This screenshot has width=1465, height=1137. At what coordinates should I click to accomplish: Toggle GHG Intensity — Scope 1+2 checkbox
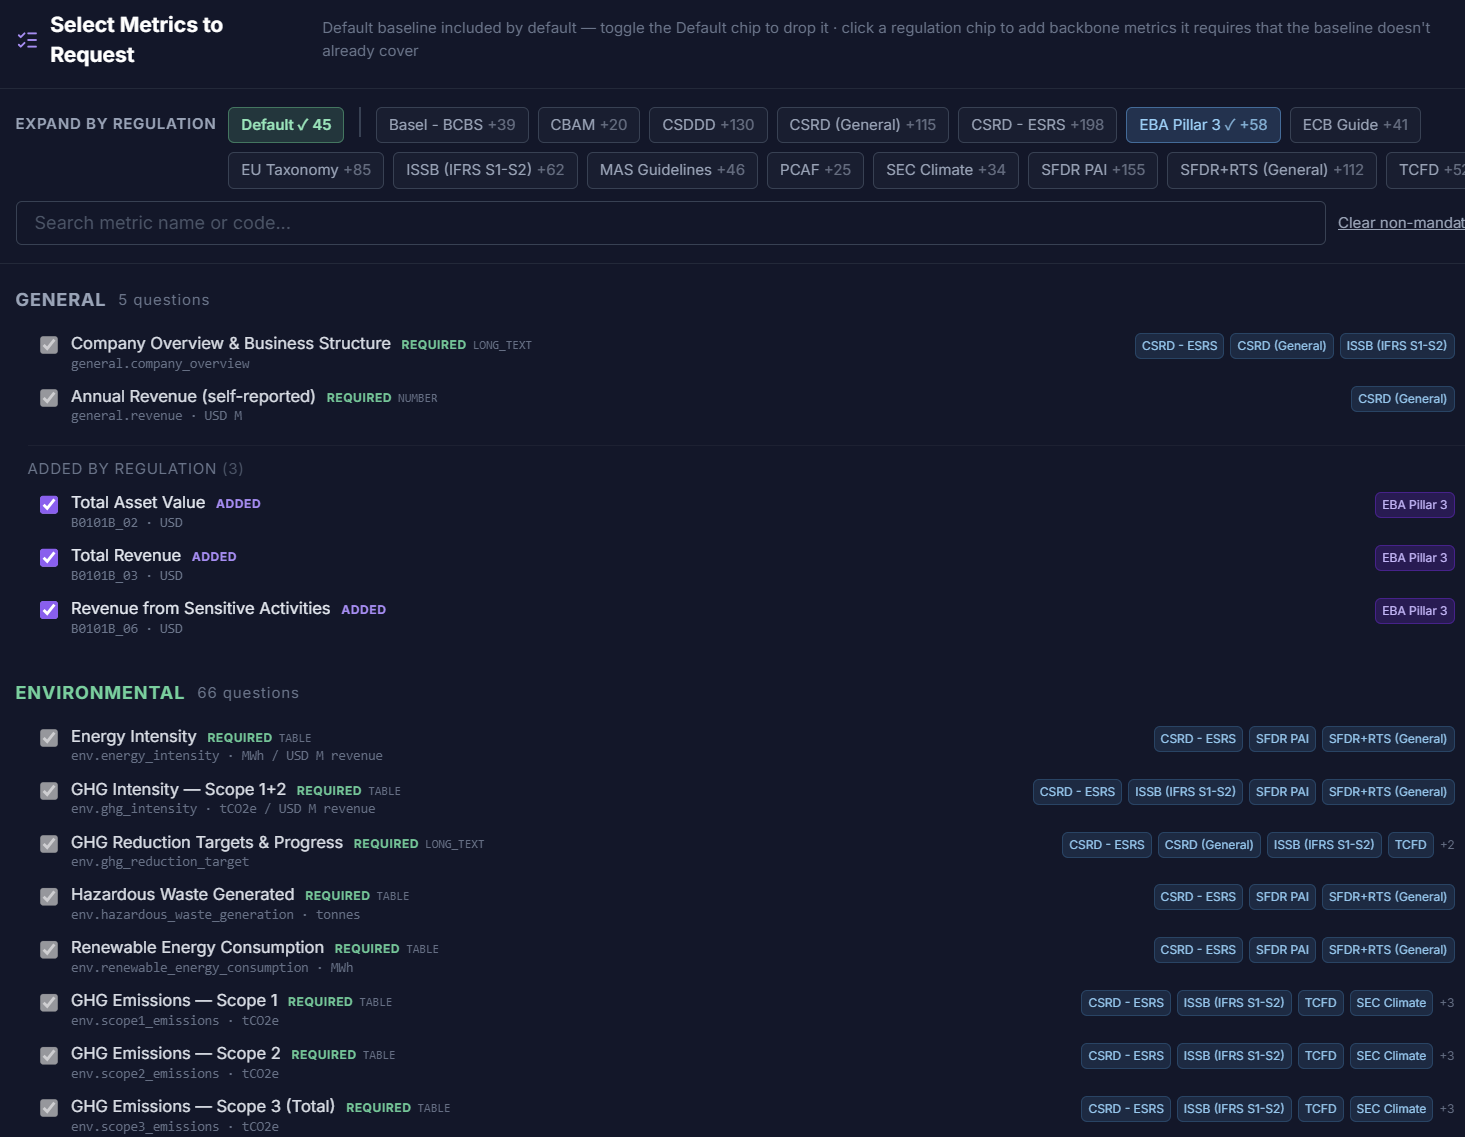pos(49,791)
